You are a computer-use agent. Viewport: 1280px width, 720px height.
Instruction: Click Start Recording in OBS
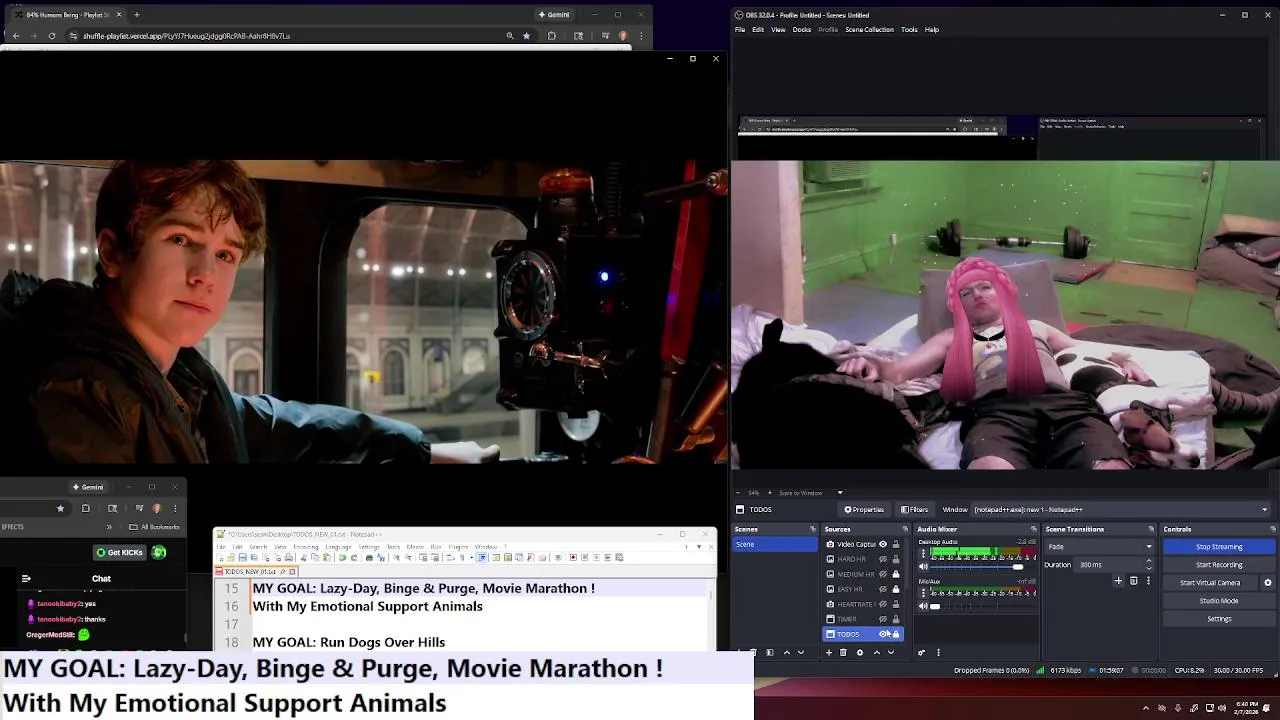[x=1219, y=565]
